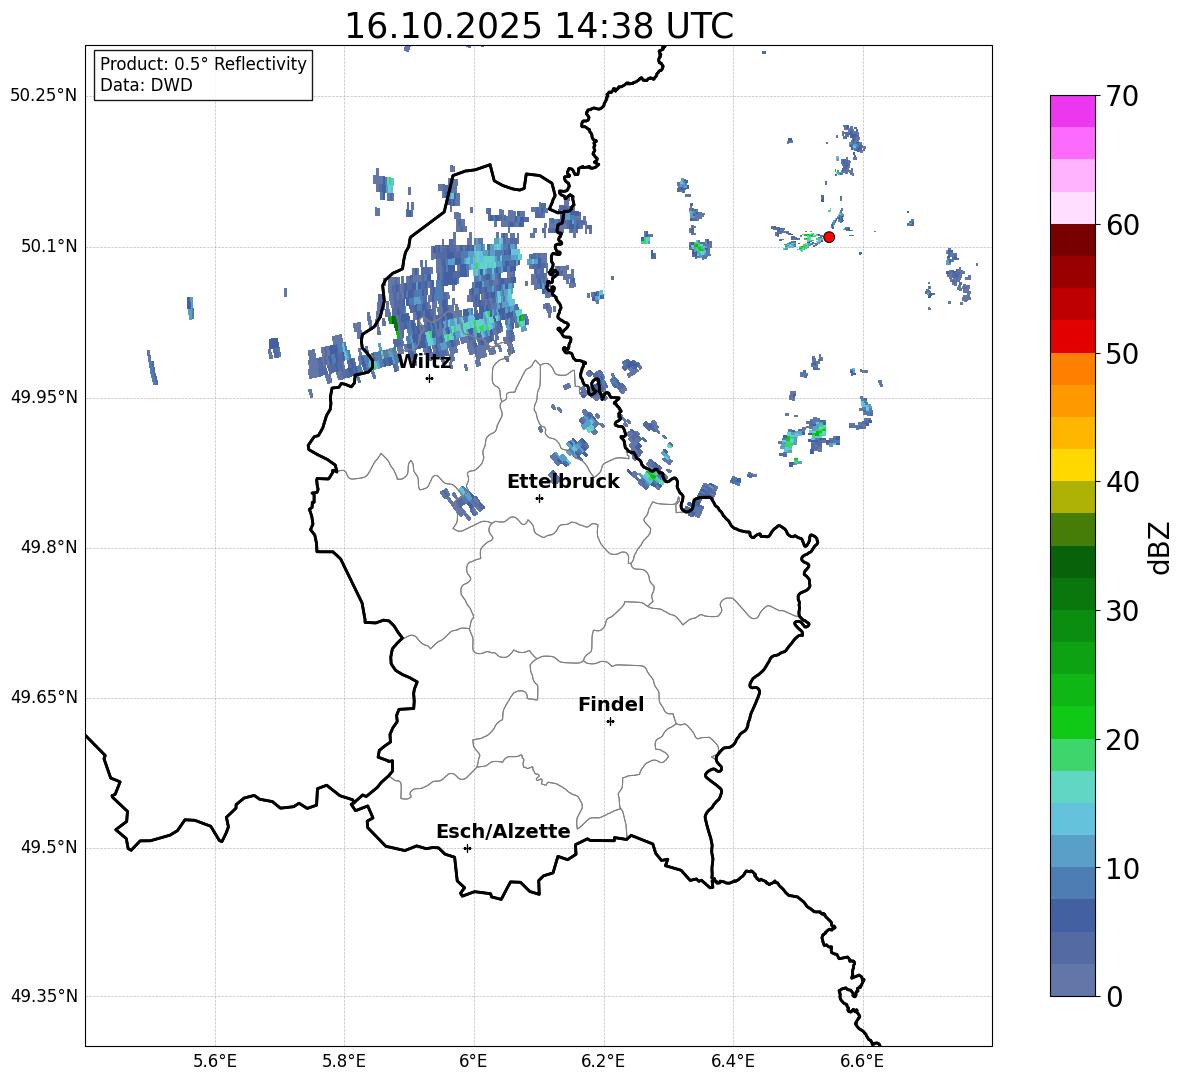Pick the bright green 20 dBZ swatch
This screenshot has height=1081, width=1184.
pos(1072,722)
